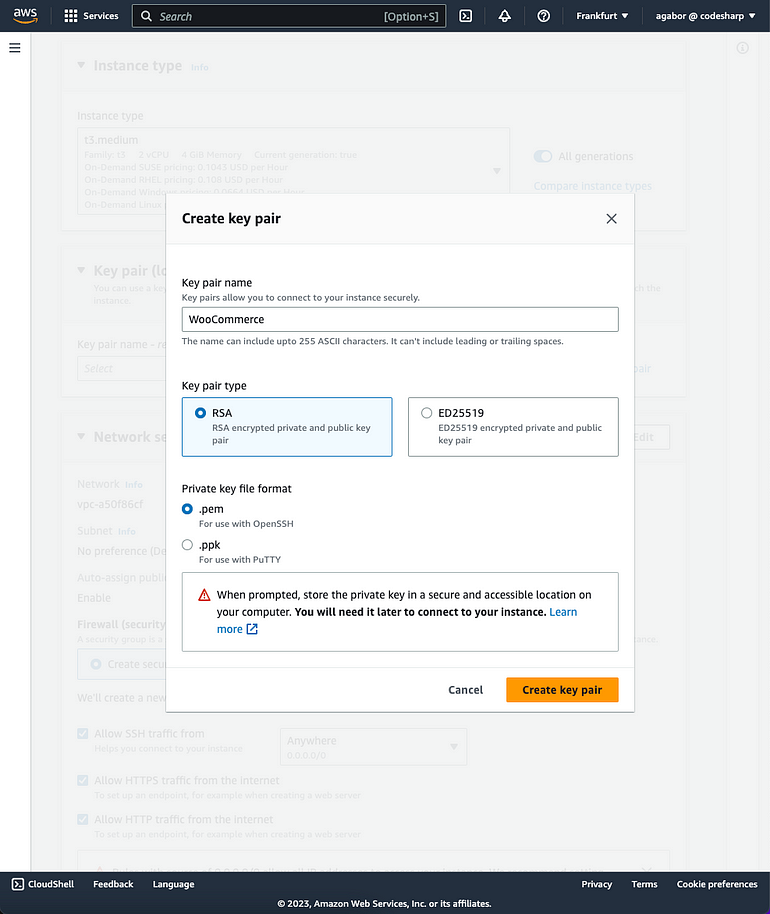Viewport: 770px width, 914px height.
Task: Open the help question mark icon
Action: click(x=543, y=16)
